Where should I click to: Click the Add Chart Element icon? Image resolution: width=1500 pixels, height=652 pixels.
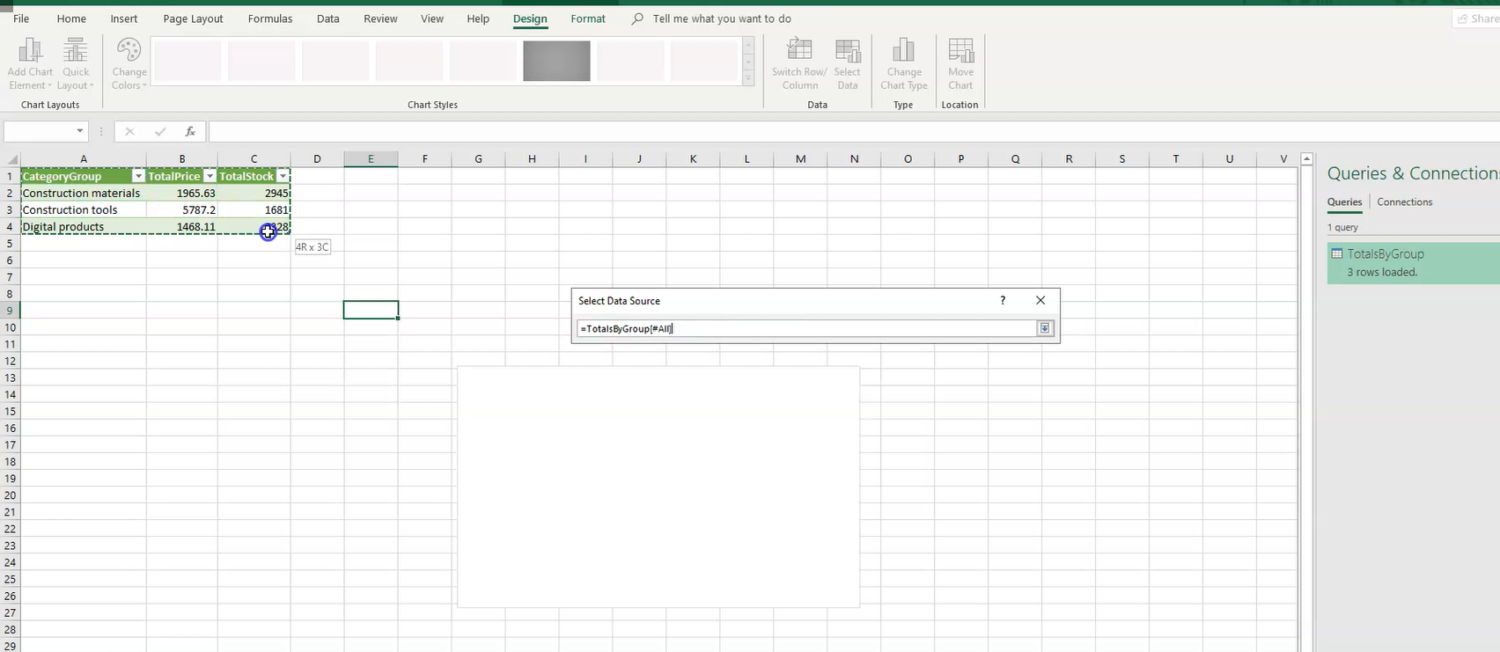(30, 52)
